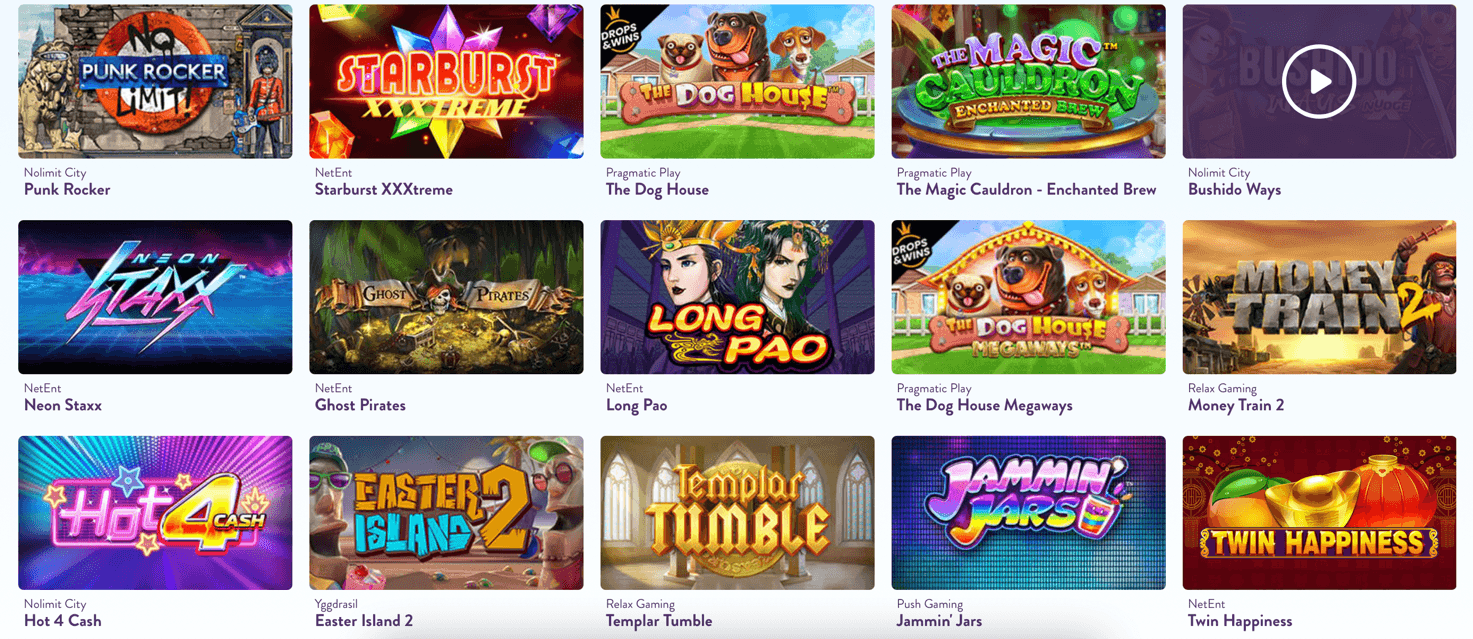This screenshot has height=639, width=1473.
Task: Launch the Neon Staxx game tile
Action: click(x=155, y=297)
